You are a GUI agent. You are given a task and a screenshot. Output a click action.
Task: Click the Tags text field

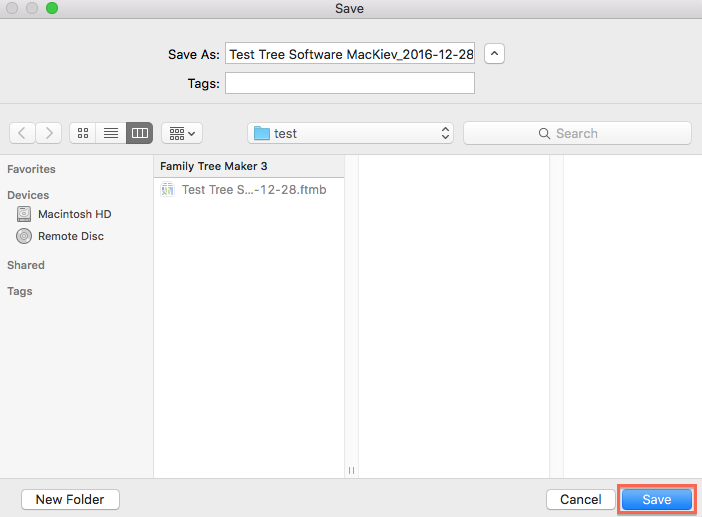(x=350, y=83)
